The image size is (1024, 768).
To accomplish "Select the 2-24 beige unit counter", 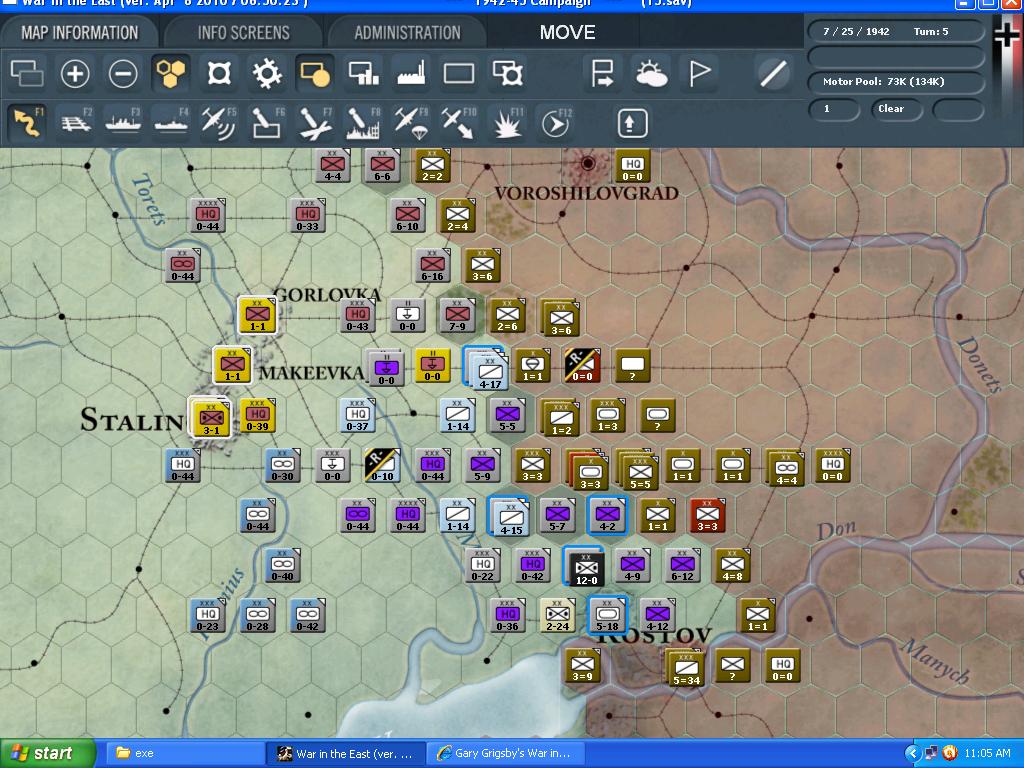I will (x=557, y=615).
